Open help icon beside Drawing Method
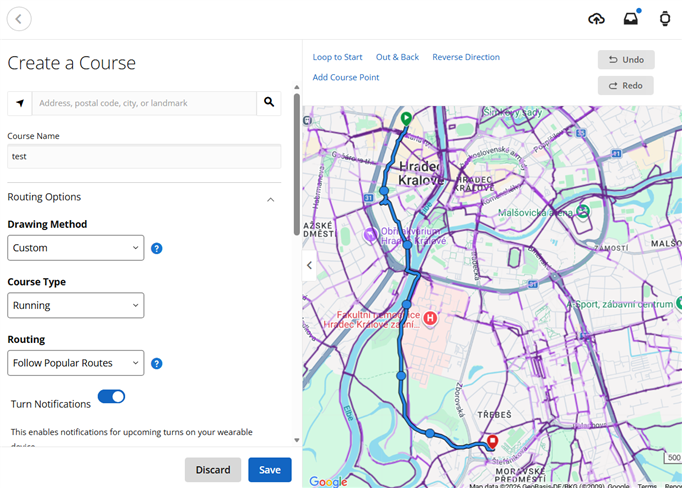 (157, 248)
